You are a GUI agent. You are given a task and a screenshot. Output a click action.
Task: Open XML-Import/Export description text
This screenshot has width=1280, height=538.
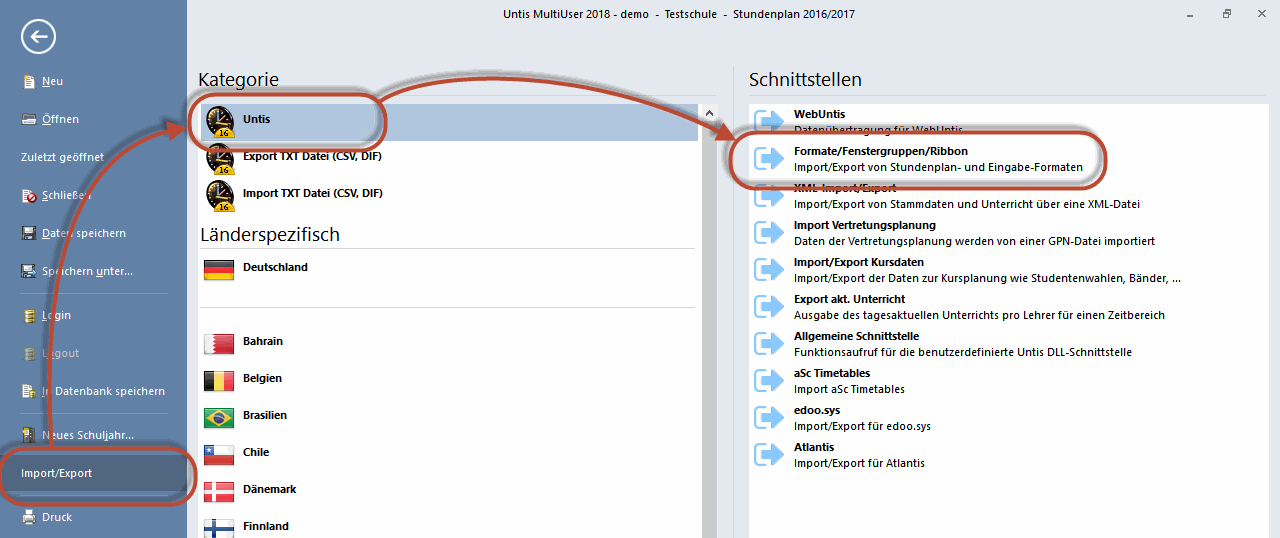pyautogui.click(x=966, y=204)
